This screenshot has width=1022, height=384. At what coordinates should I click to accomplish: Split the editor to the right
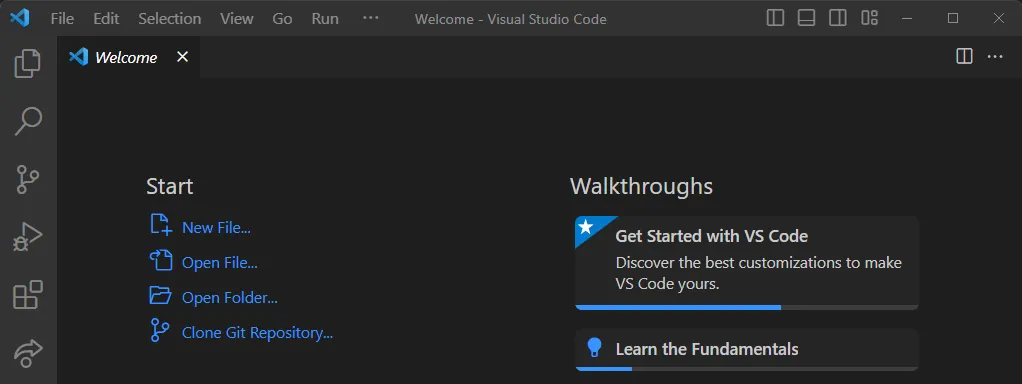point(964,57)
